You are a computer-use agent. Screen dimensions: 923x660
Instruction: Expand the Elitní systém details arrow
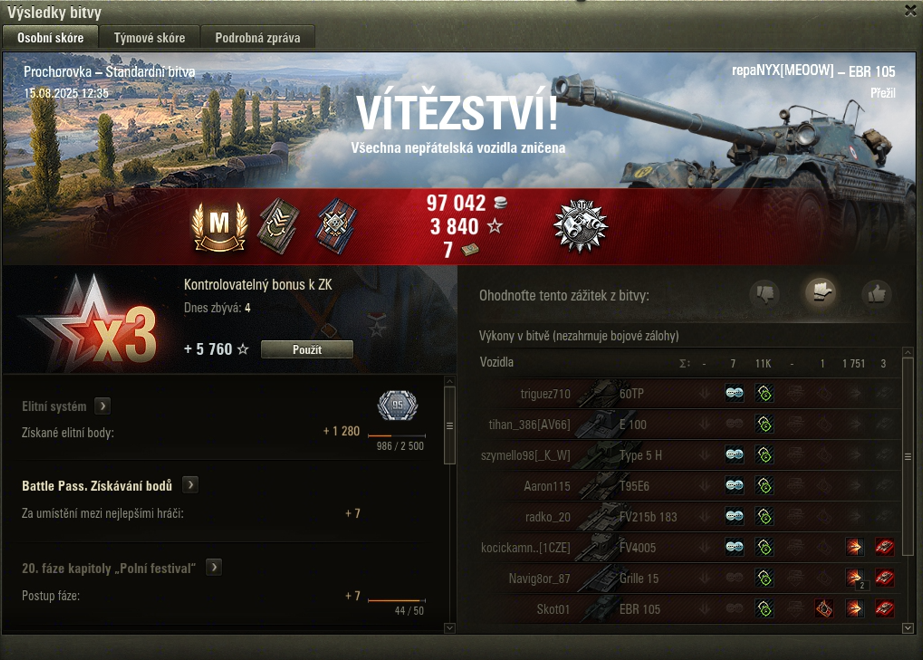102,406
